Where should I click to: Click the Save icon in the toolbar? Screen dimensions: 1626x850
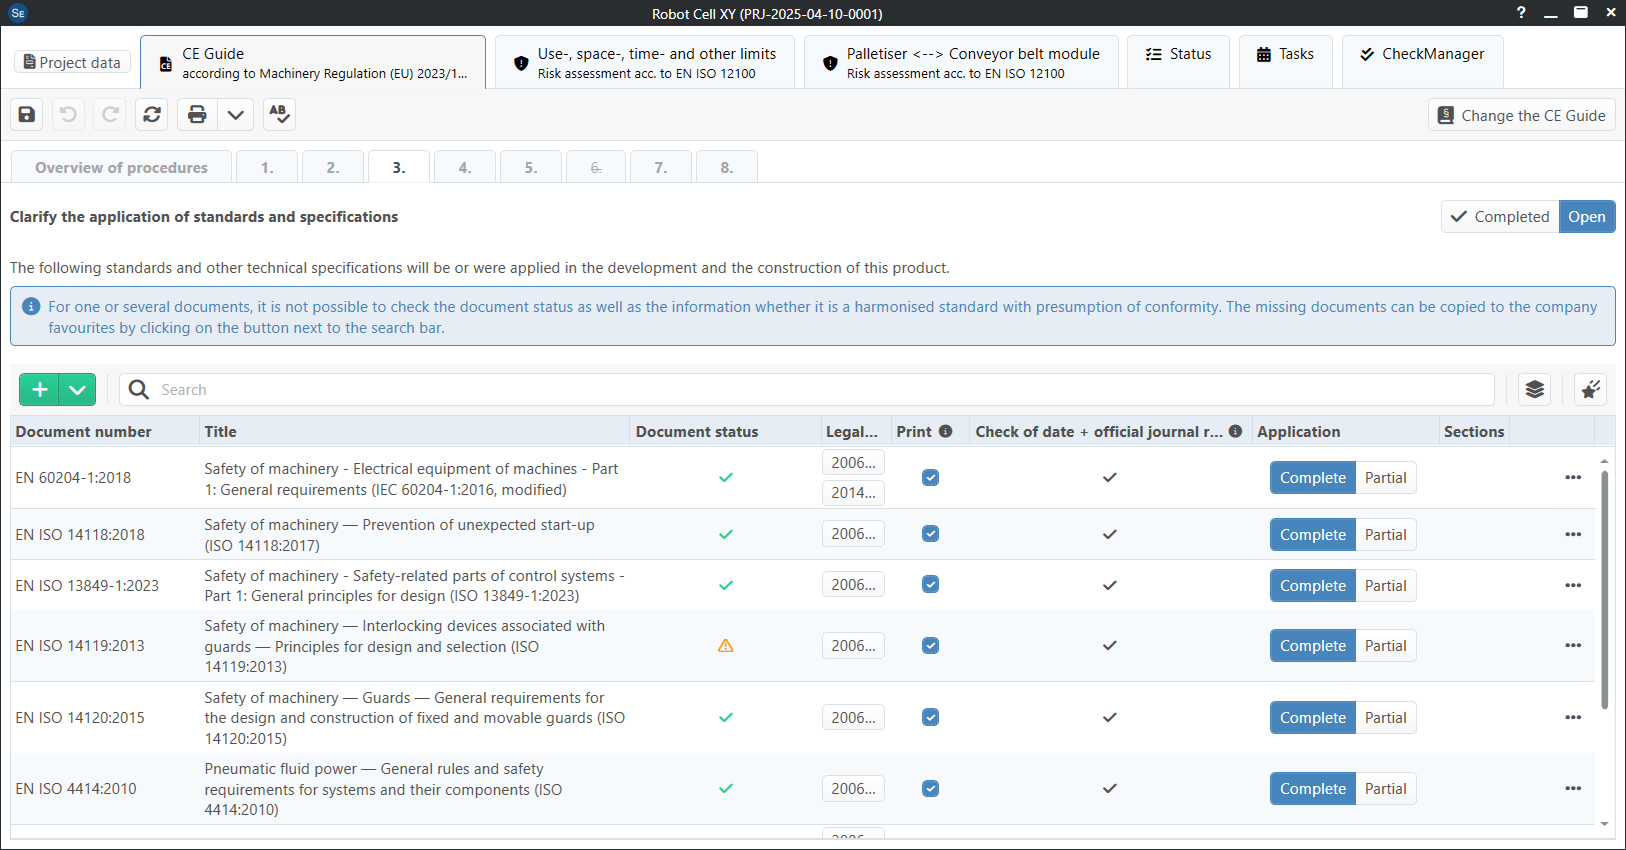pyautogui.click(x=27, y=114)
